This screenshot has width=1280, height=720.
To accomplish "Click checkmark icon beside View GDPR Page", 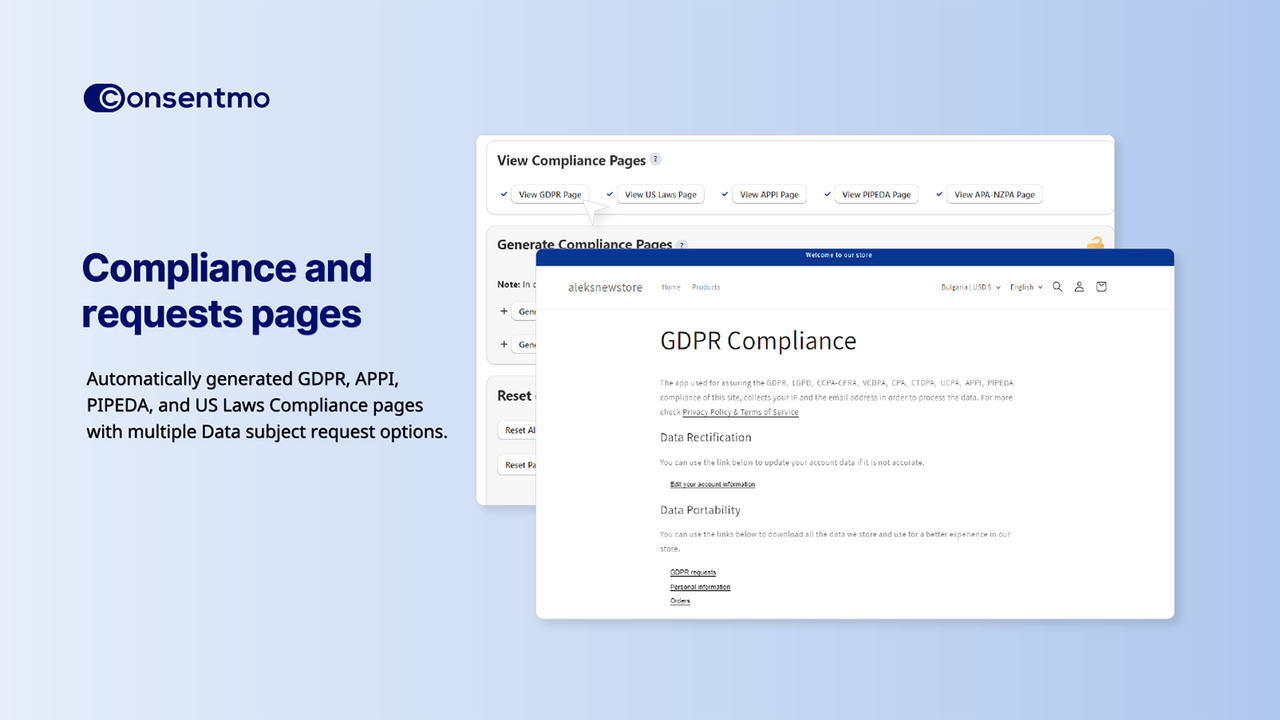I will tap(504, 194).
